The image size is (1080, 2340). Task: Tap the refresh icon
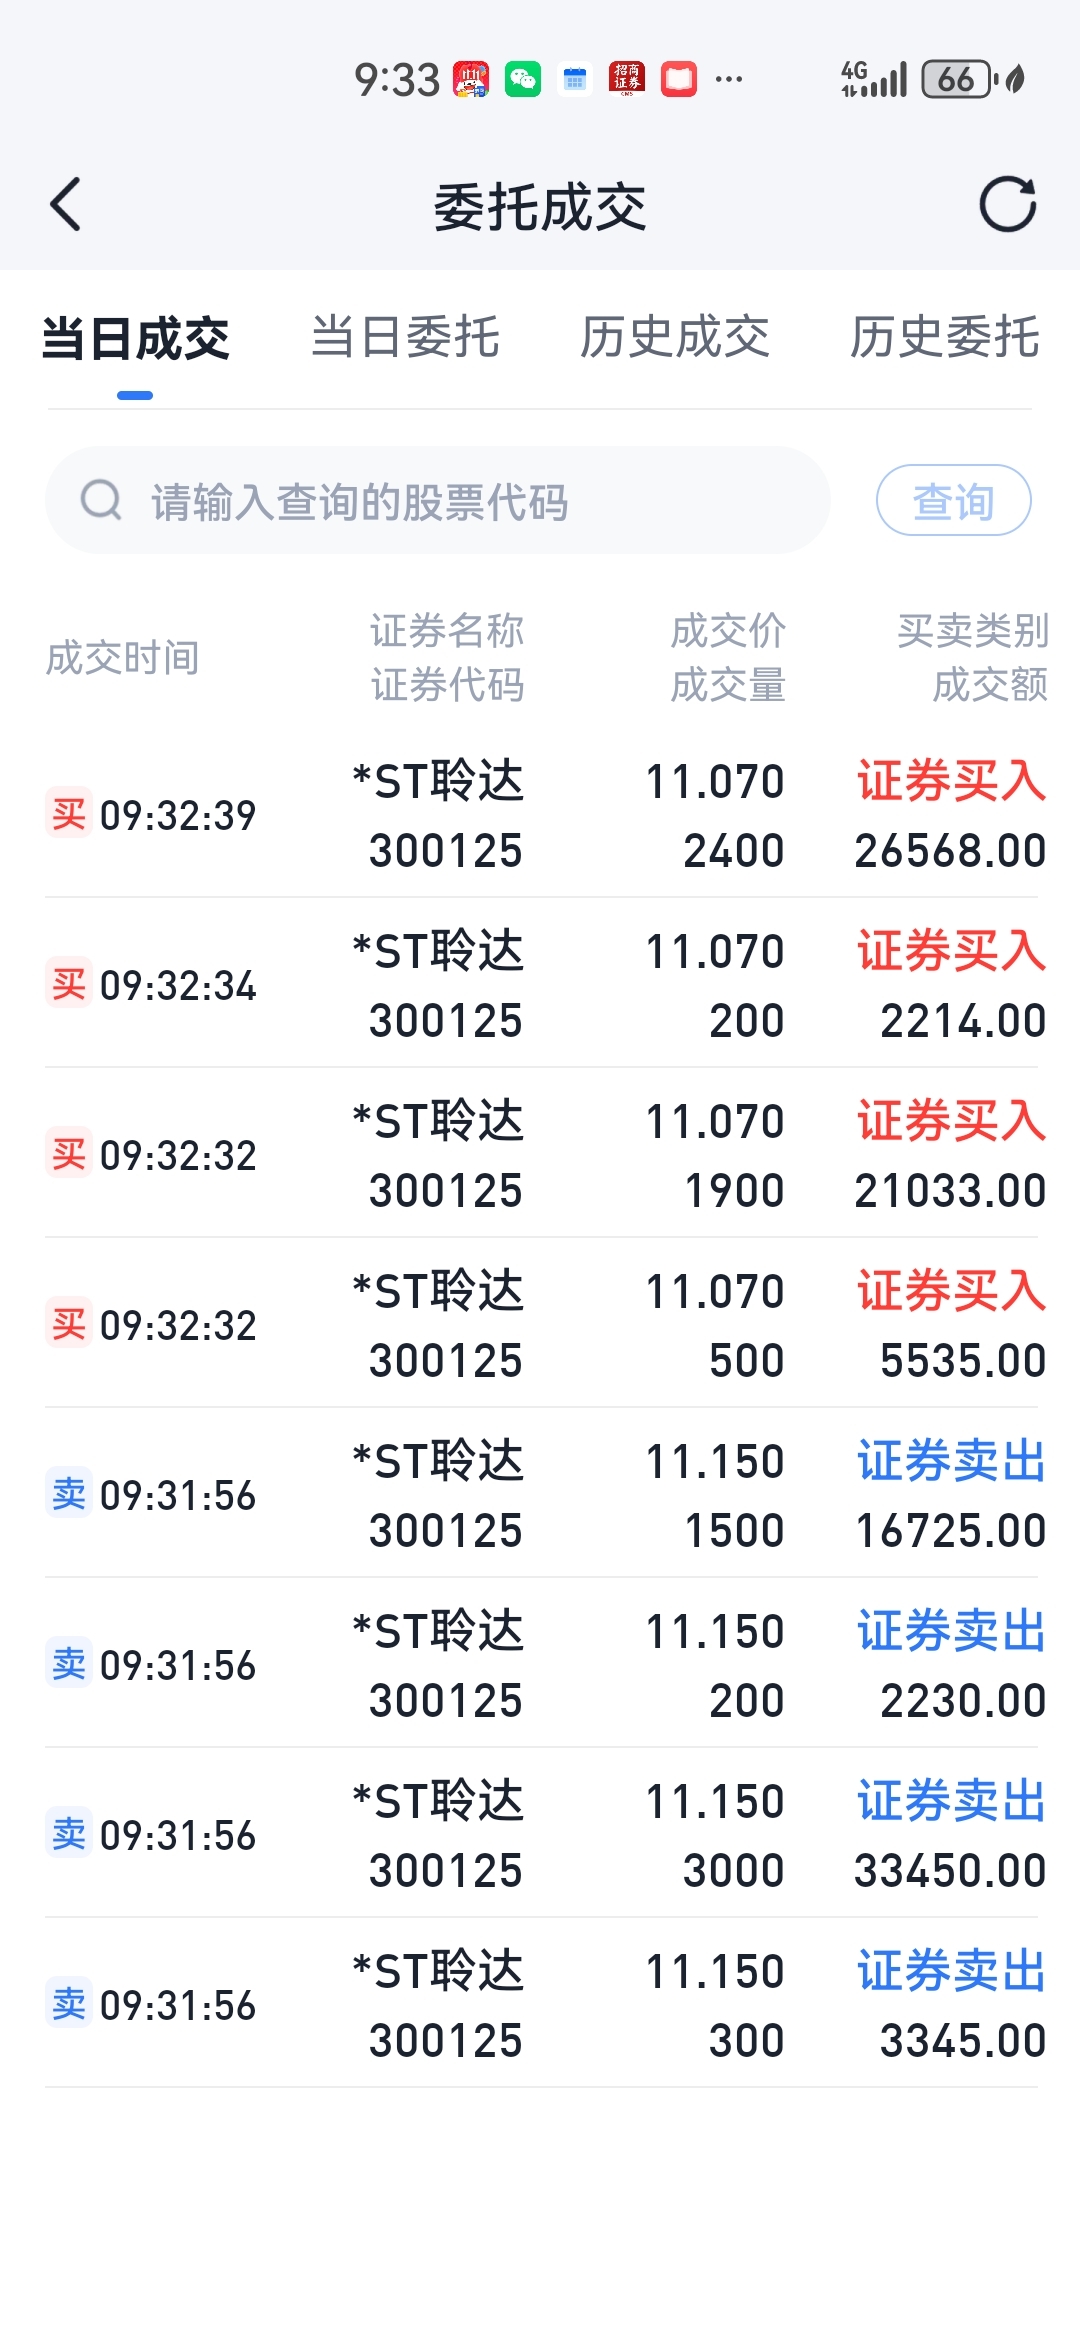coord(1007,205)
